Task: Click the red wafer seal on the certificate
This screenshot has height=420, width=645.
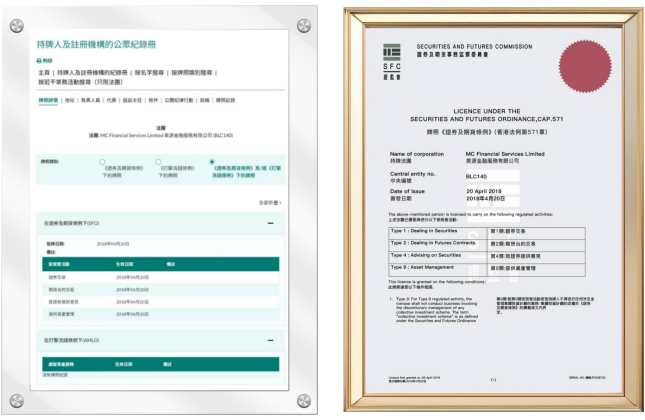Action: (x=585, y=66)
